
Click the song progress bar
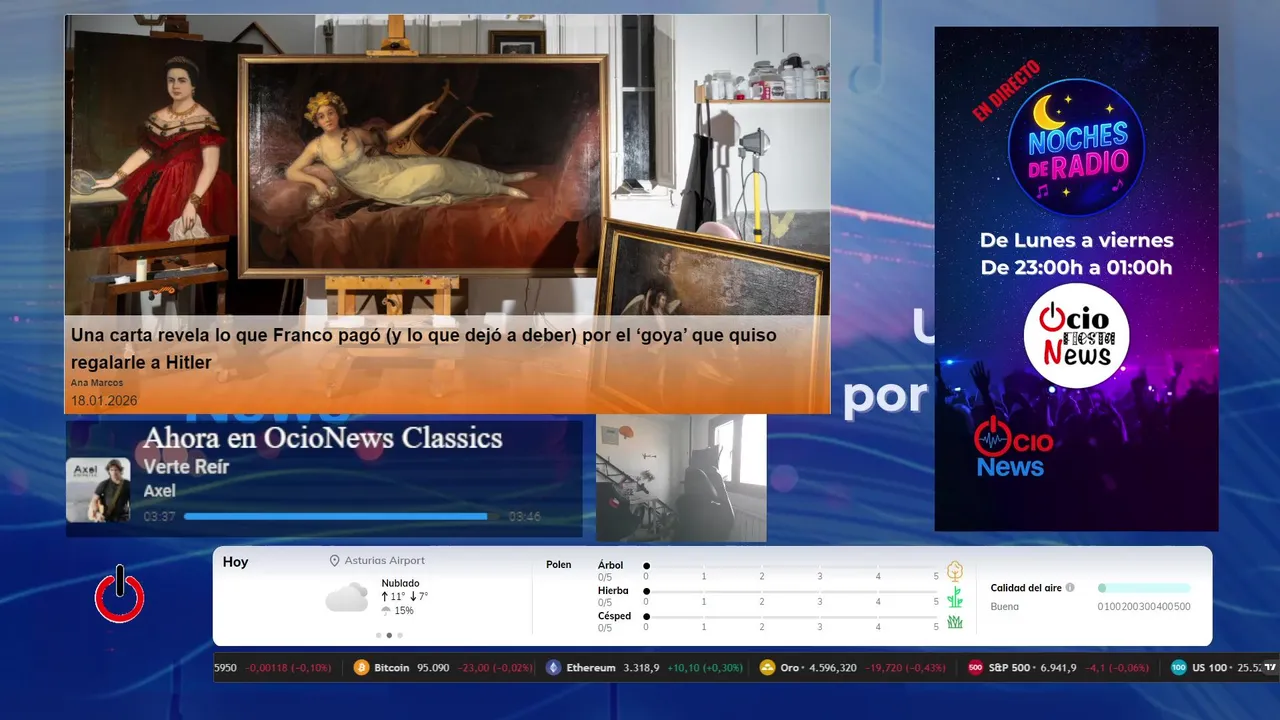click(x=342, y=517)
